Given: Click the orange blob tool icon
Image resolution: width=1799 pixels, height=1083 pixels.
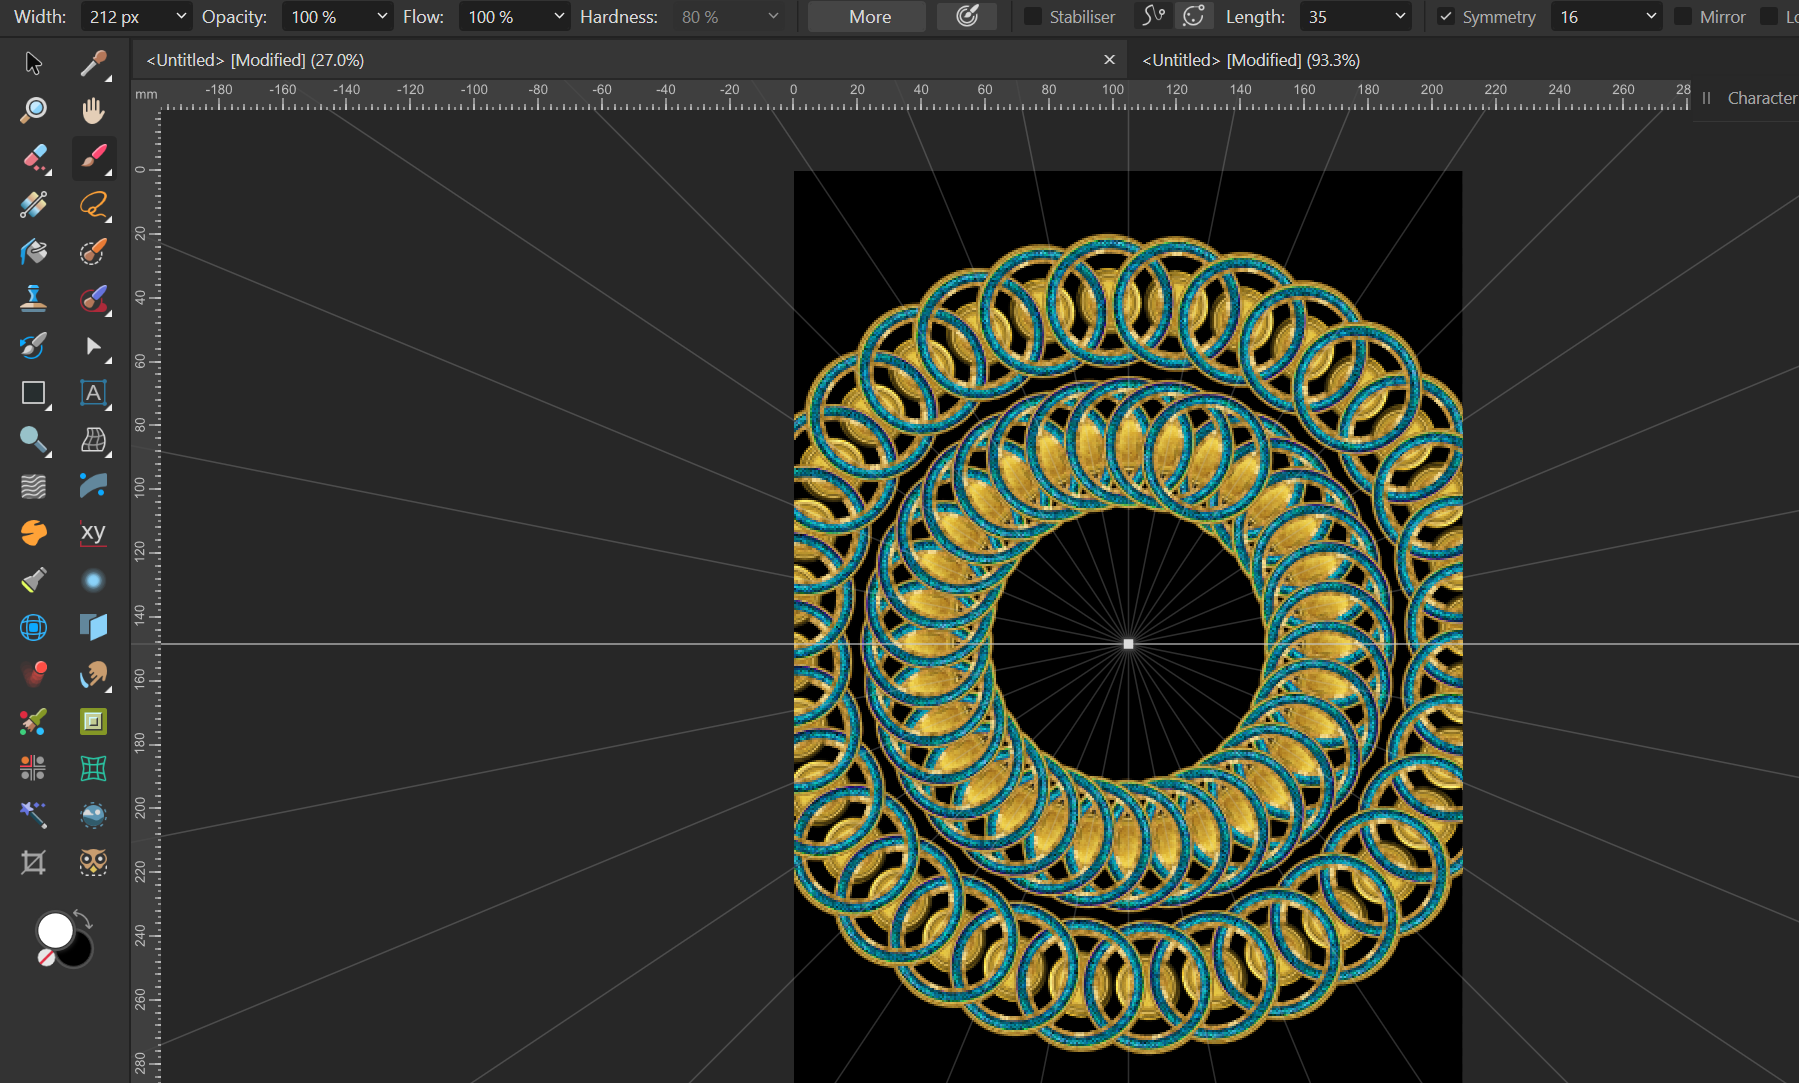Looking at the screenshot, I should click(x=33, y=533).
